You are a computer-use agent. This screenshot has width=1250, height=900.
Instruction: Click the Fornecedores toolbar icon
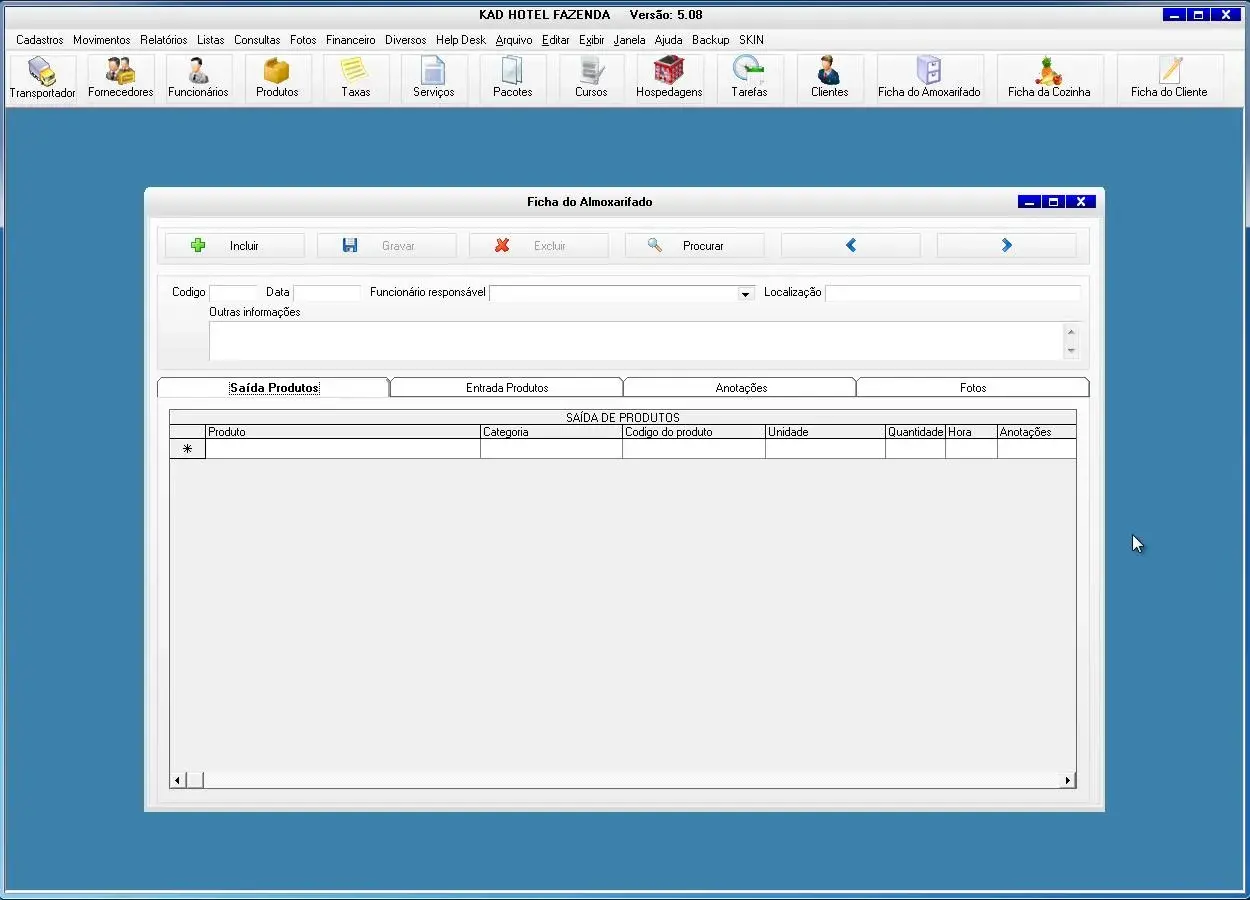point(121,78)
